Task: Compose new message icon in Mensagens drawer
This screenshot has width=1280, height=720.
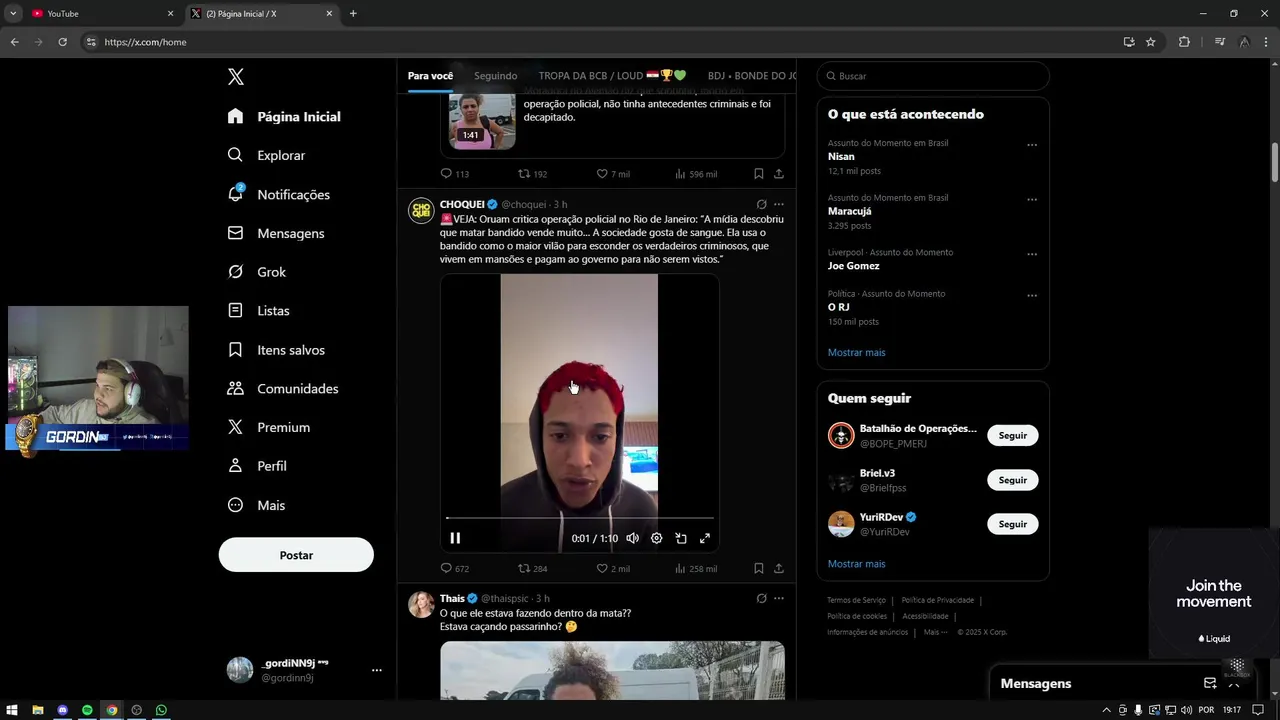Action: pos(1210,683)
